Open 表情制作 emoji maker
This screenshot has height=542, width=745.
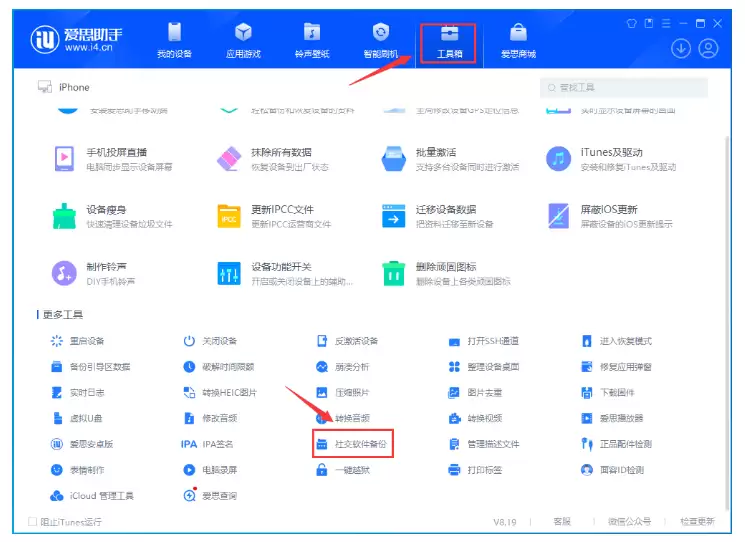click(77, 470)
